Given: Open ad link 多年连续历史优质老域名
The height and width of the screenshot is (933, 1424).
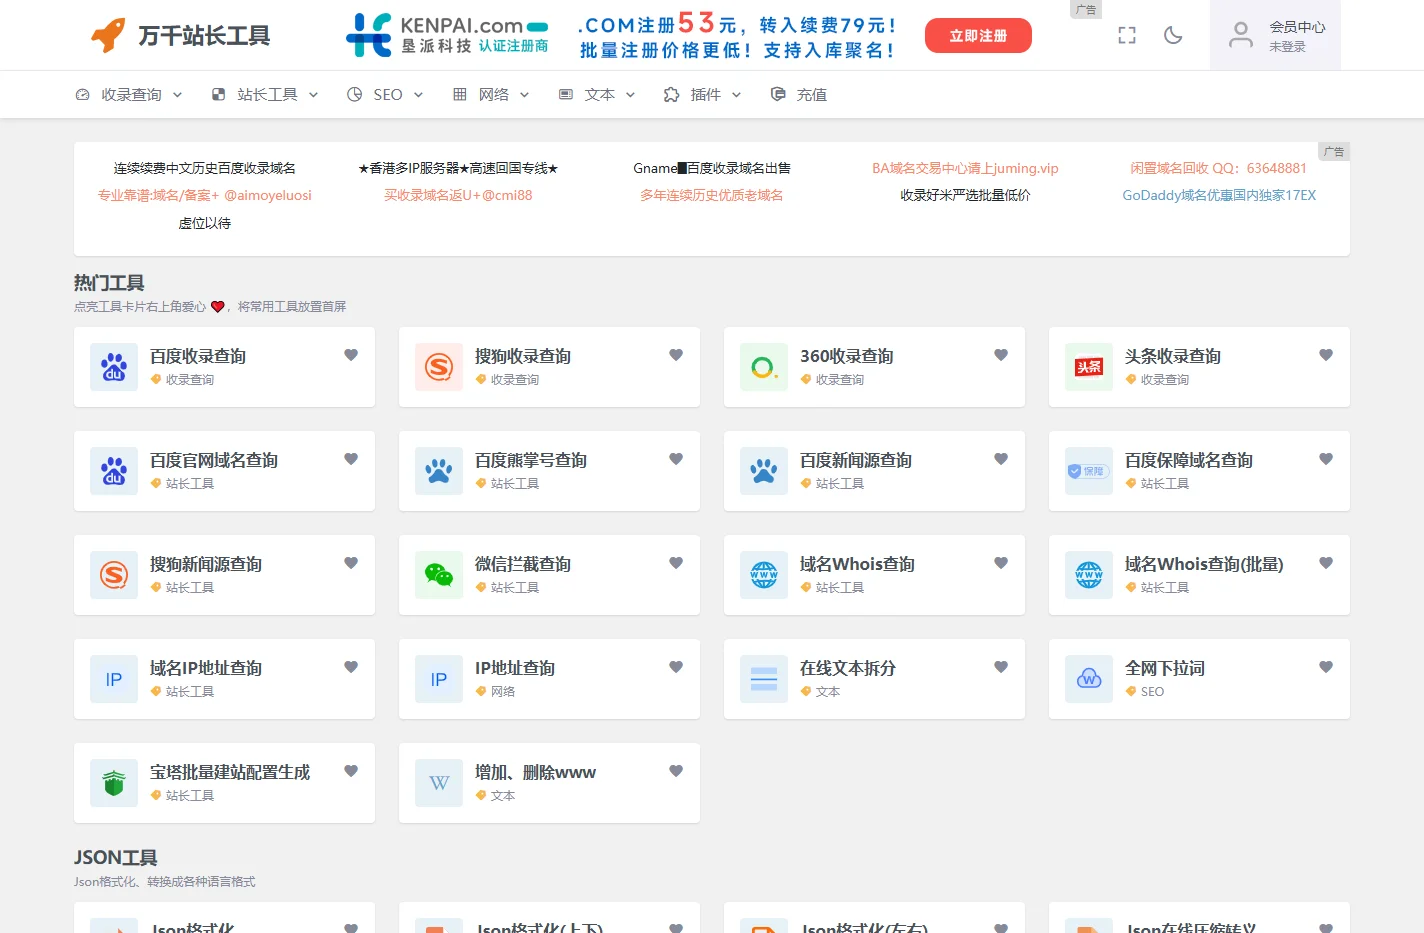Looking at the screenshot, I should pyautogui.click(x=712, y=195).
